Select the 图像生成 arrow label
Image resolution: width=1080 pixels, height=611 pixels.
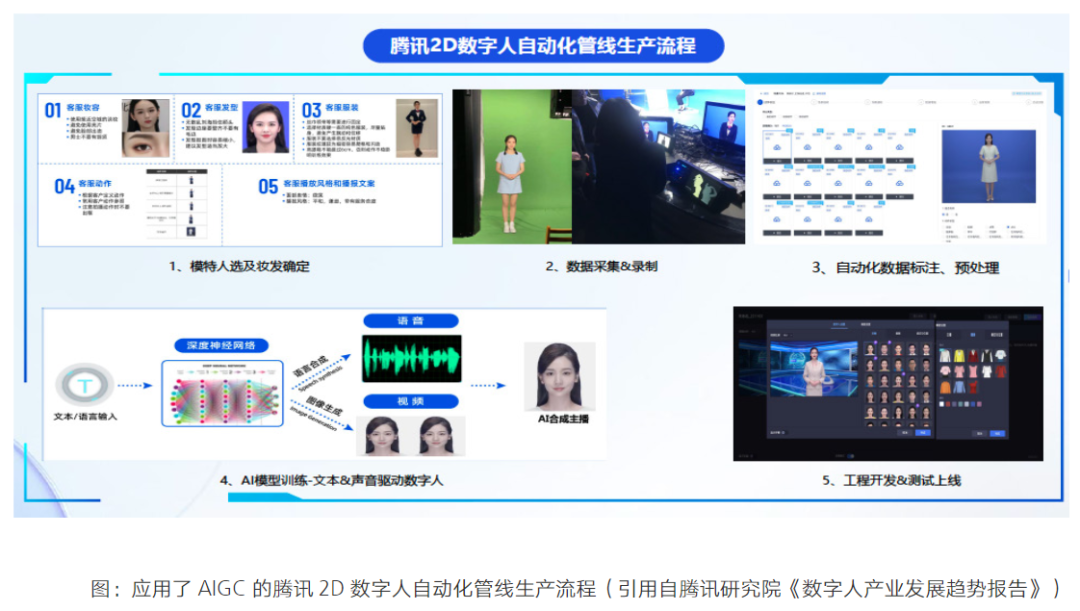click(324, 407)
